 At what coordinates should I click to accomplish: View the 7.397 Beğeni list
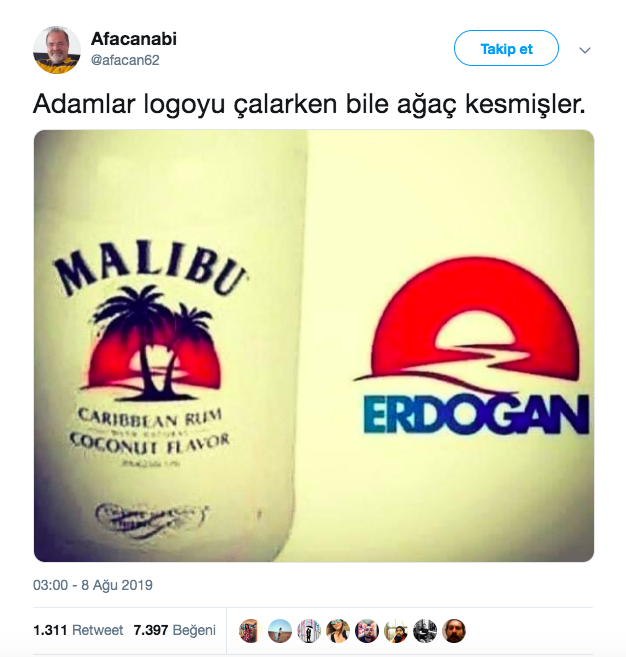point(175,630)
